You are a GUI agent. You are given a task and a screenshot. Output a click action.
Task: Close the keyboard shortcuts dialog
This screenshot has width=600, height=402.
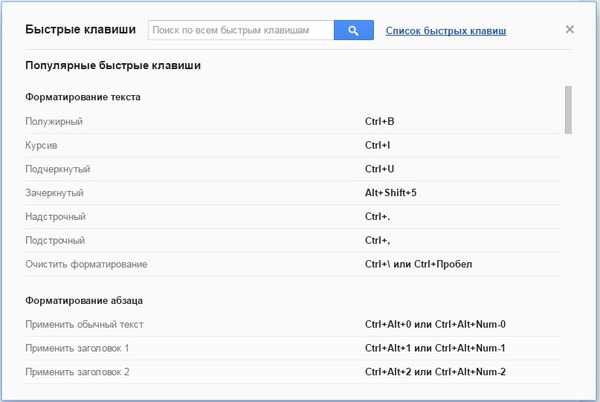coord(569,29)
